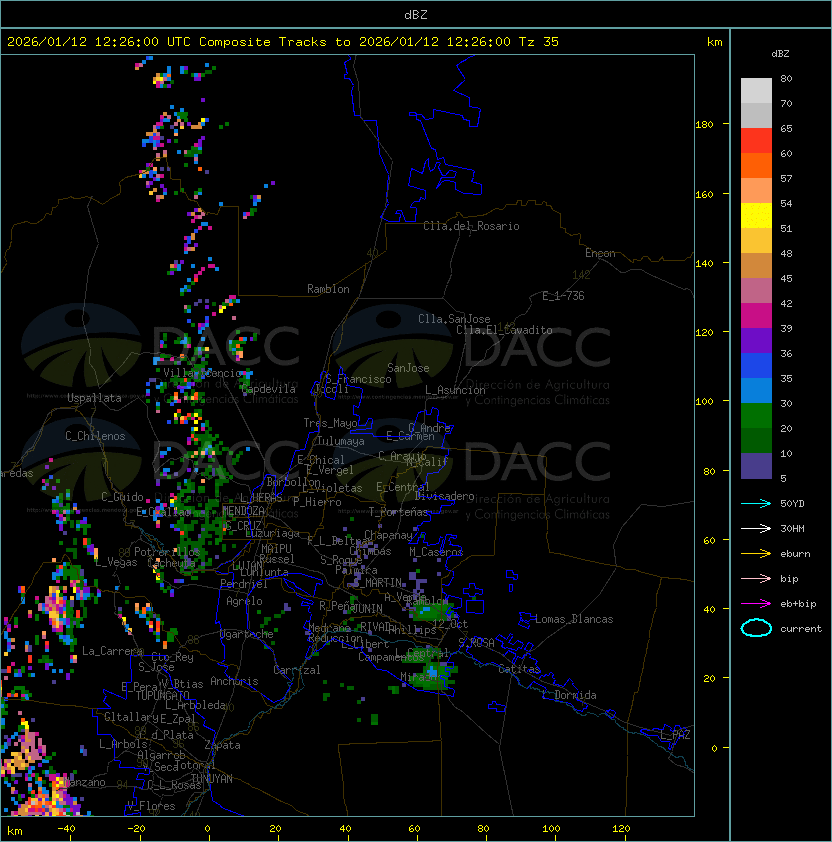
Task: Select the bright yellow legend swatch between 54 and 51
Action: coord(756,215)
